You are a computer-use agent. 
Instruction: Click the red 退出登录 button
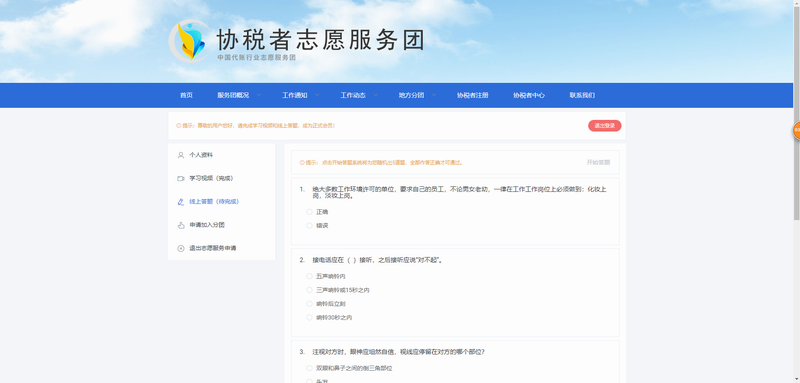[x=605, y=125]
